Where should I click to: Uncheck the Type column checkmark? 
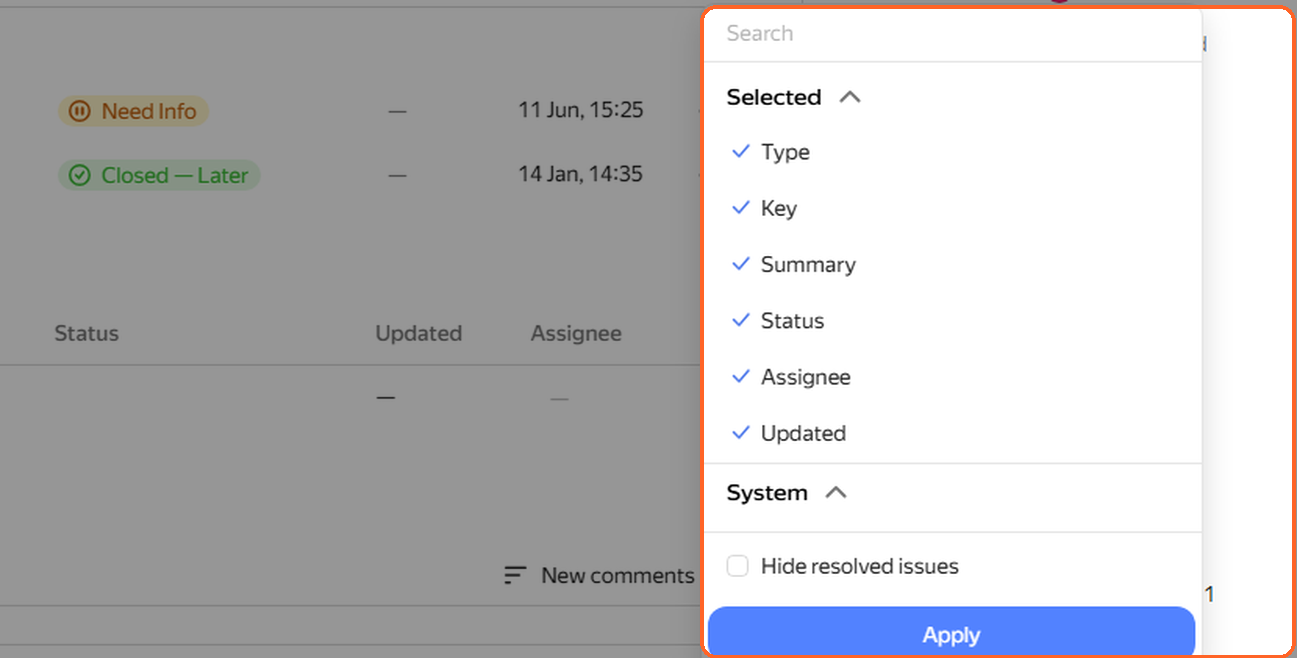coord(740,152)
